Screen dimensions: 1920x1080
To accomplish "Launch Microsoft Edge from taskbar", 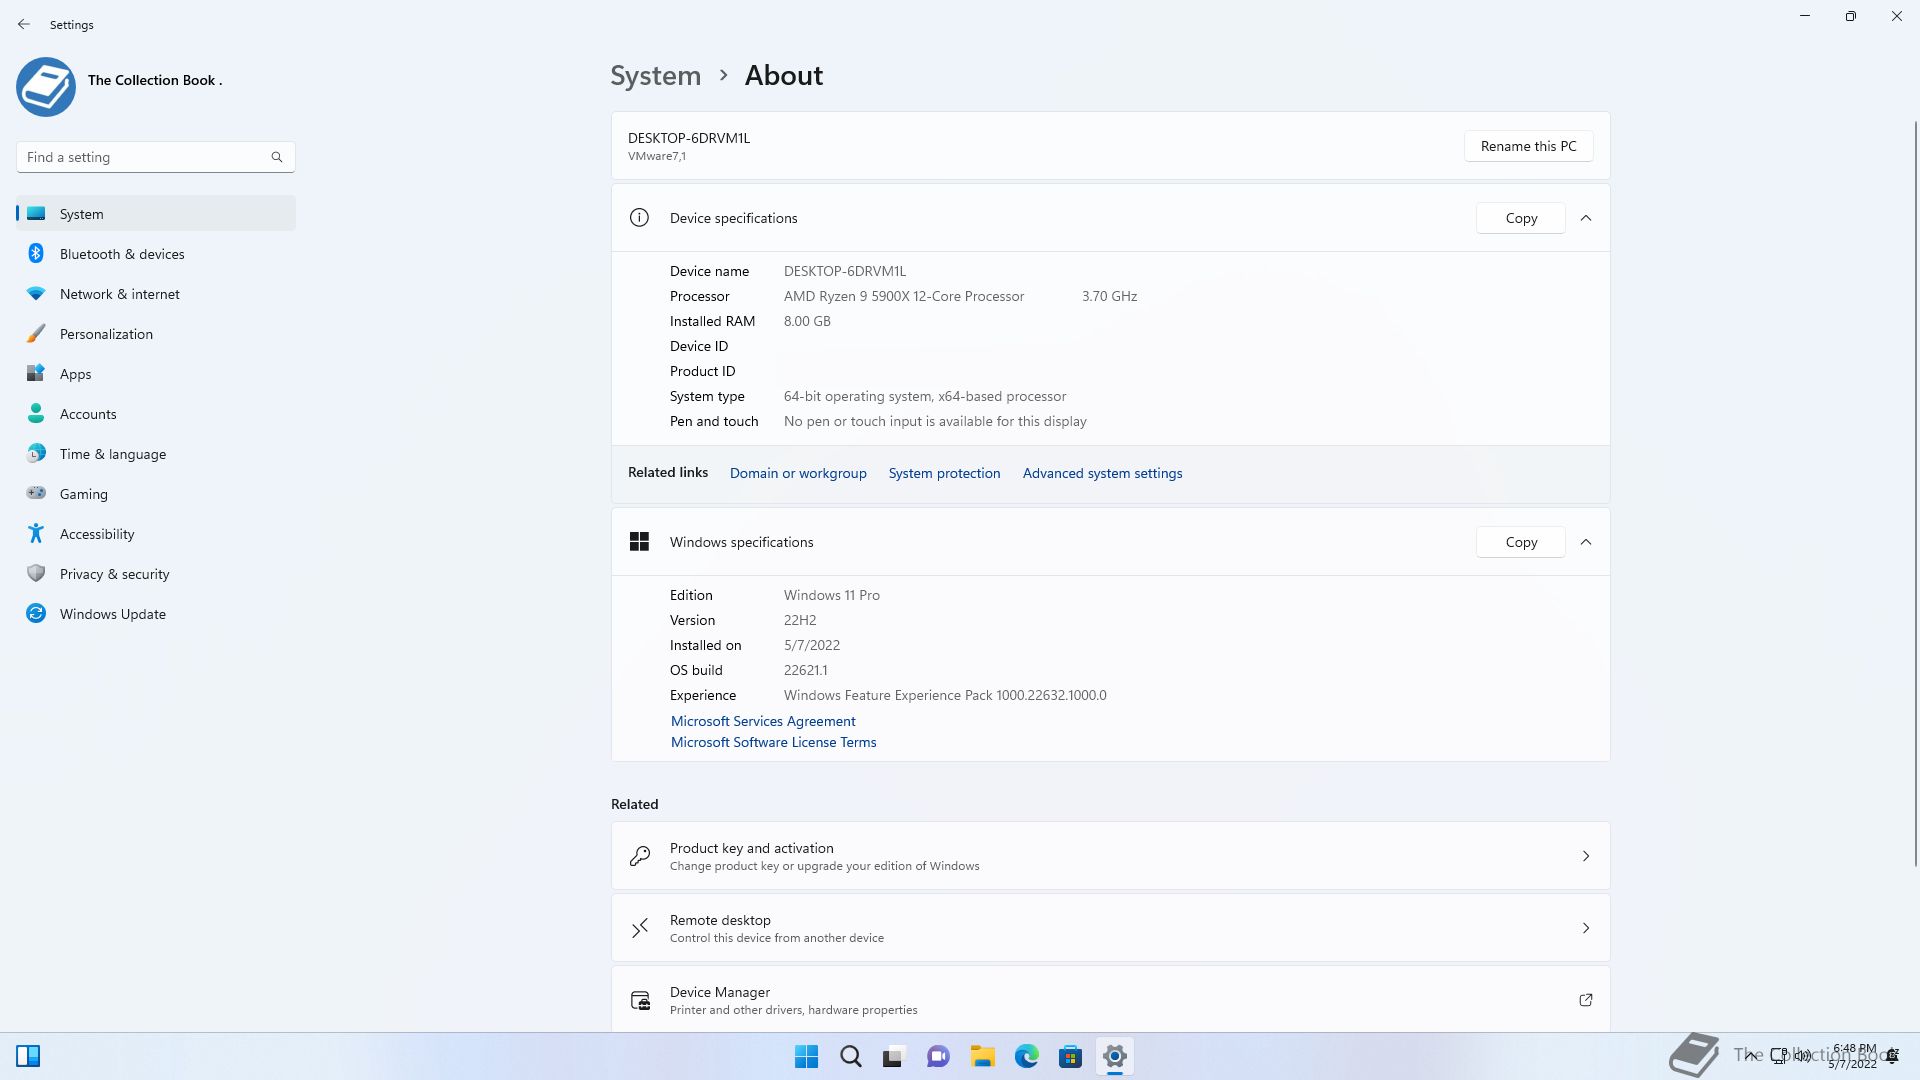I will click(1027, 1056).
